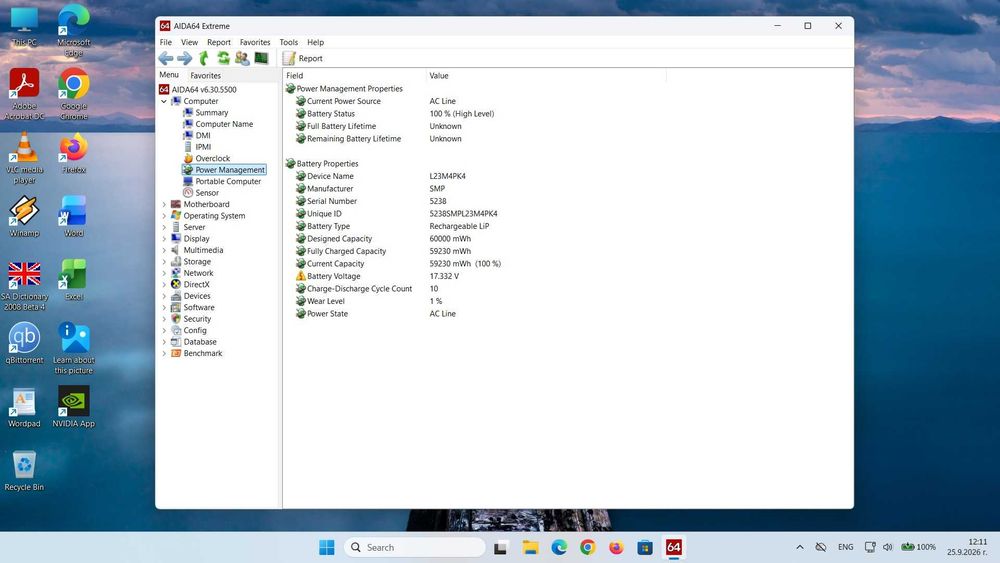Click the Field column header

pos(354,76)
